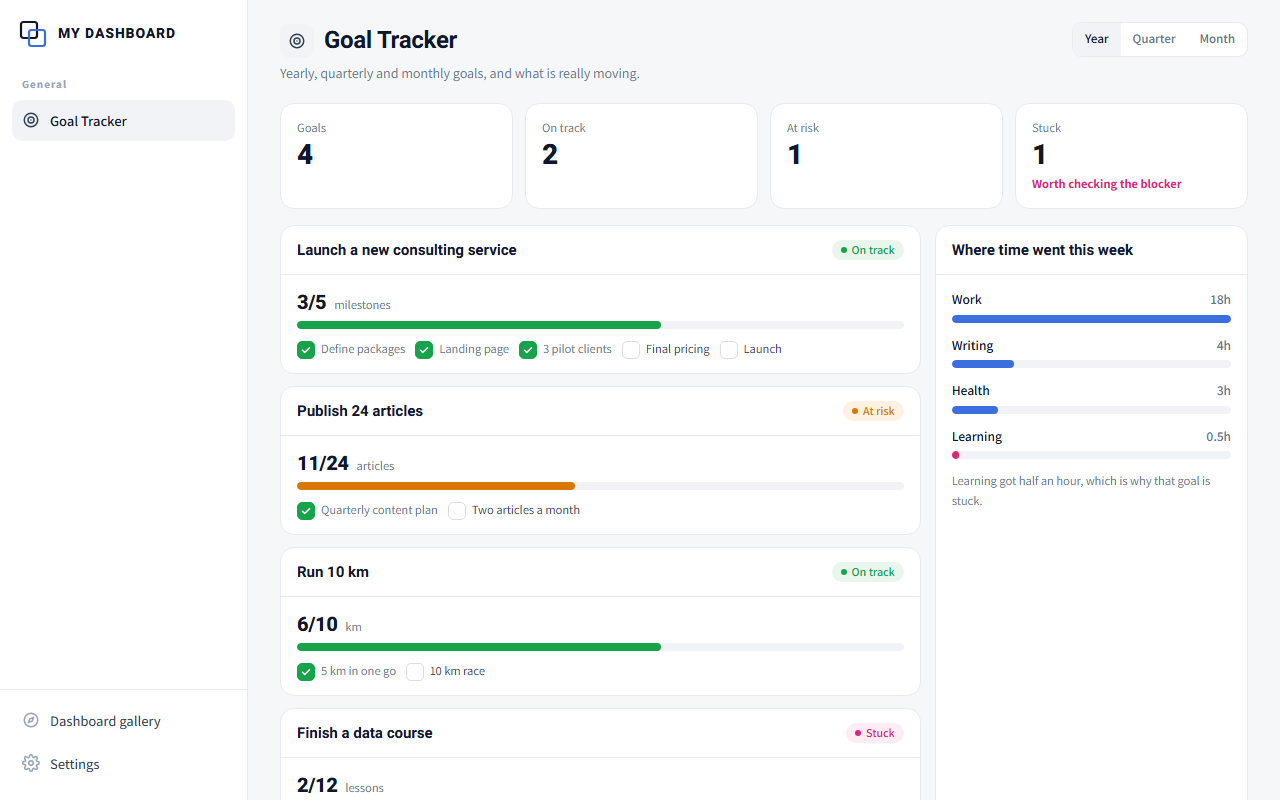Check the Final pricing milestone
This screenshot has width=1280, height=800.
[631, 350]
